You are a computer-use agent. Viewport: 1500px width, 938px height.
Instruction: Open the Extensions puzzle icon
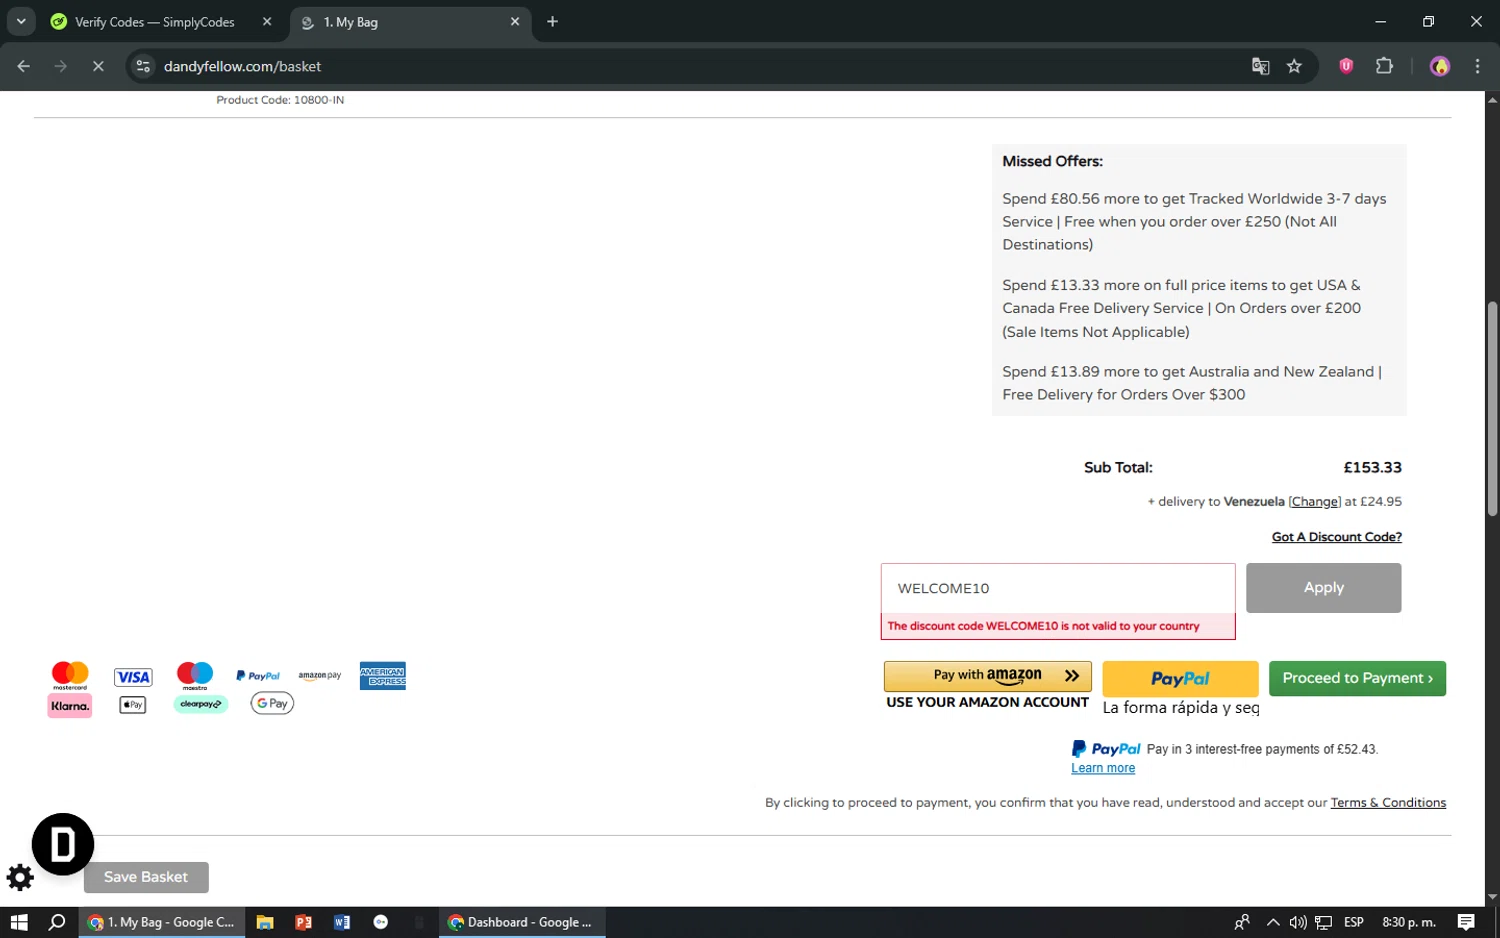[x=1384, y=66]
